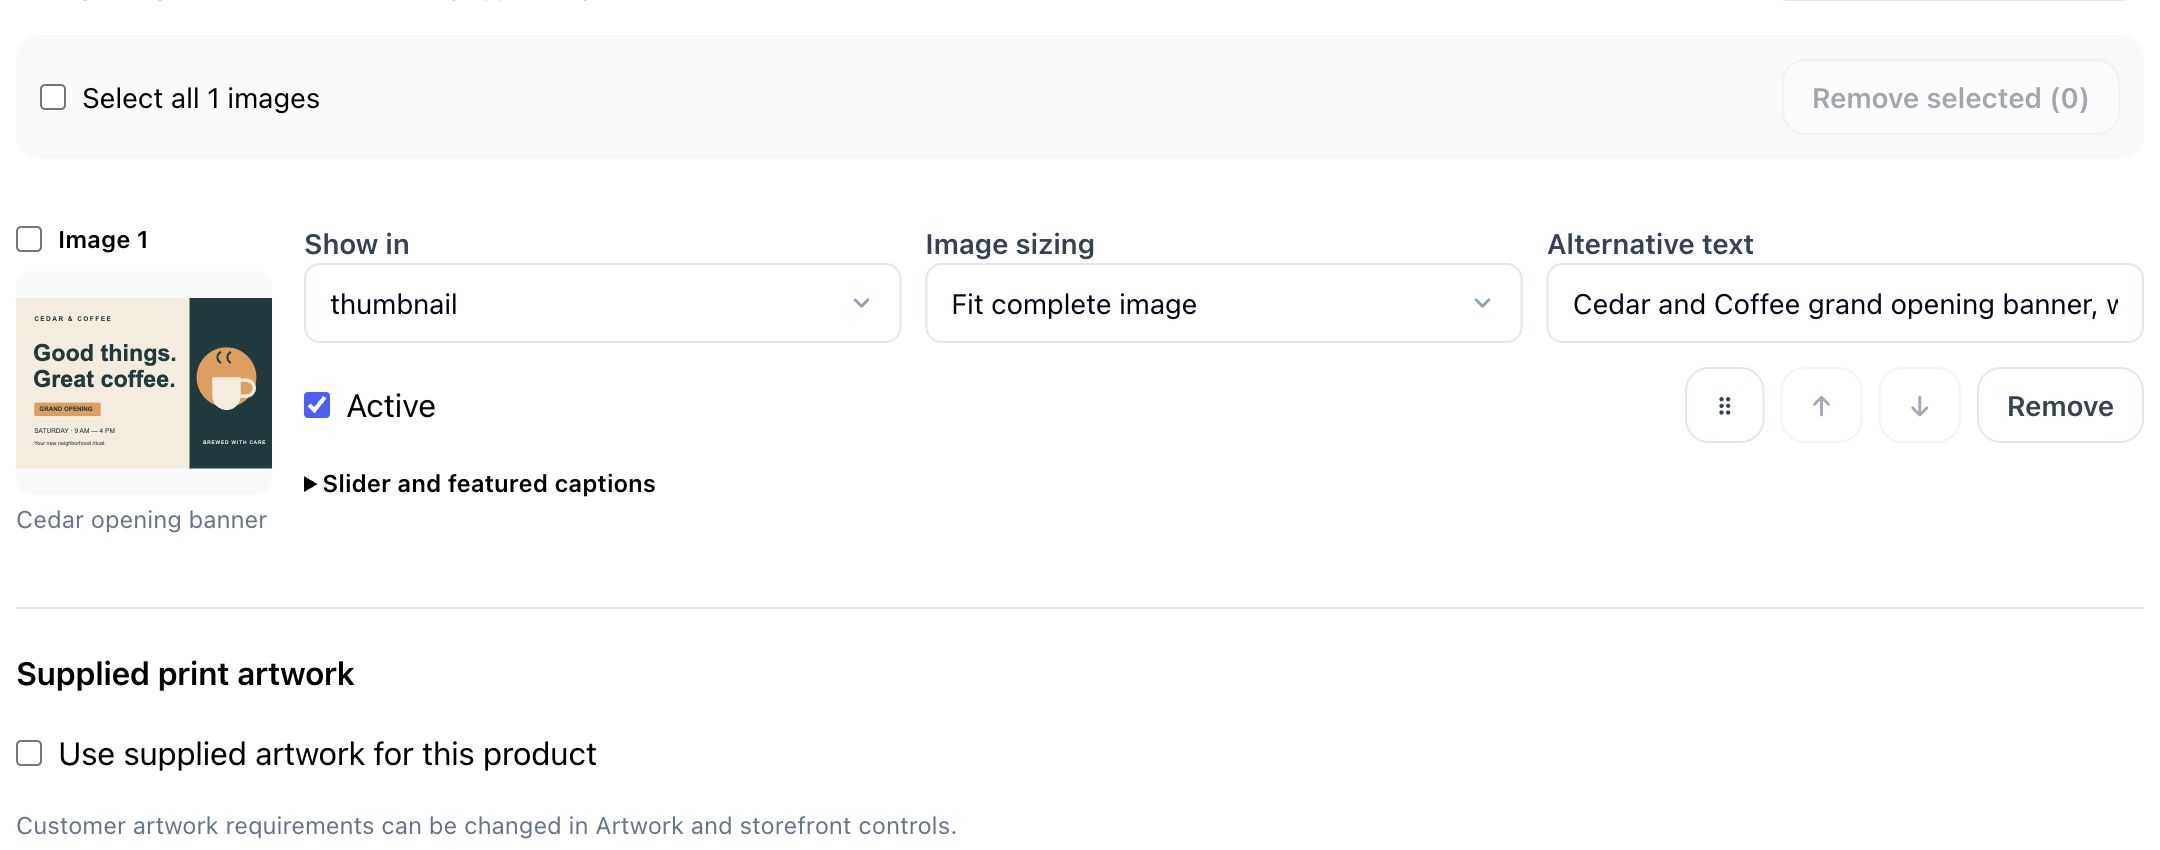Open the Image sizing dropdown
This screenshot has height=850, width=2160.
pos(1223,303)
